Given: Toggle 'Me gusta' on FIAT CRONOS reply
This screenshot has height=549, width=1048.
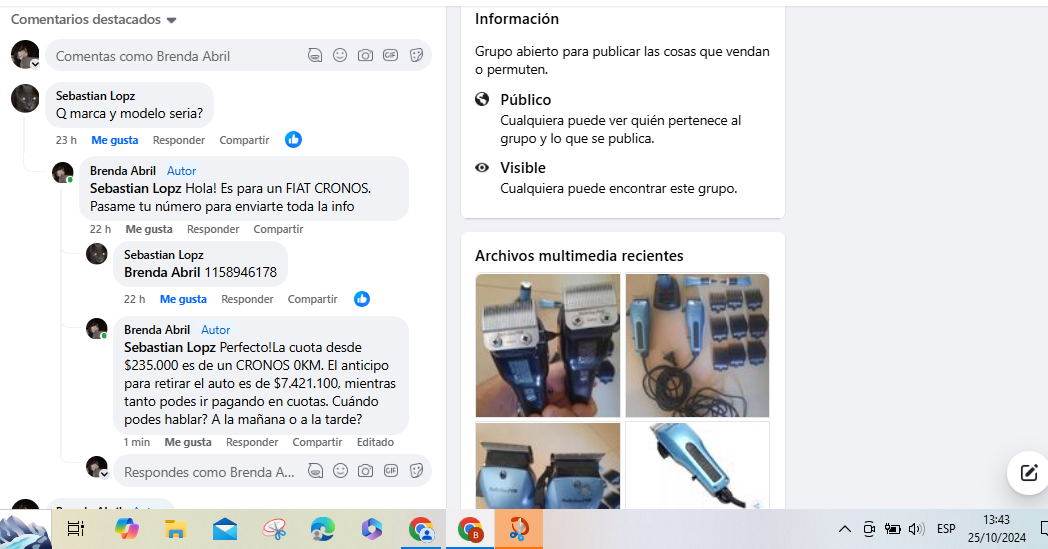Looking at the screenshot, I should tap(149, 229).
